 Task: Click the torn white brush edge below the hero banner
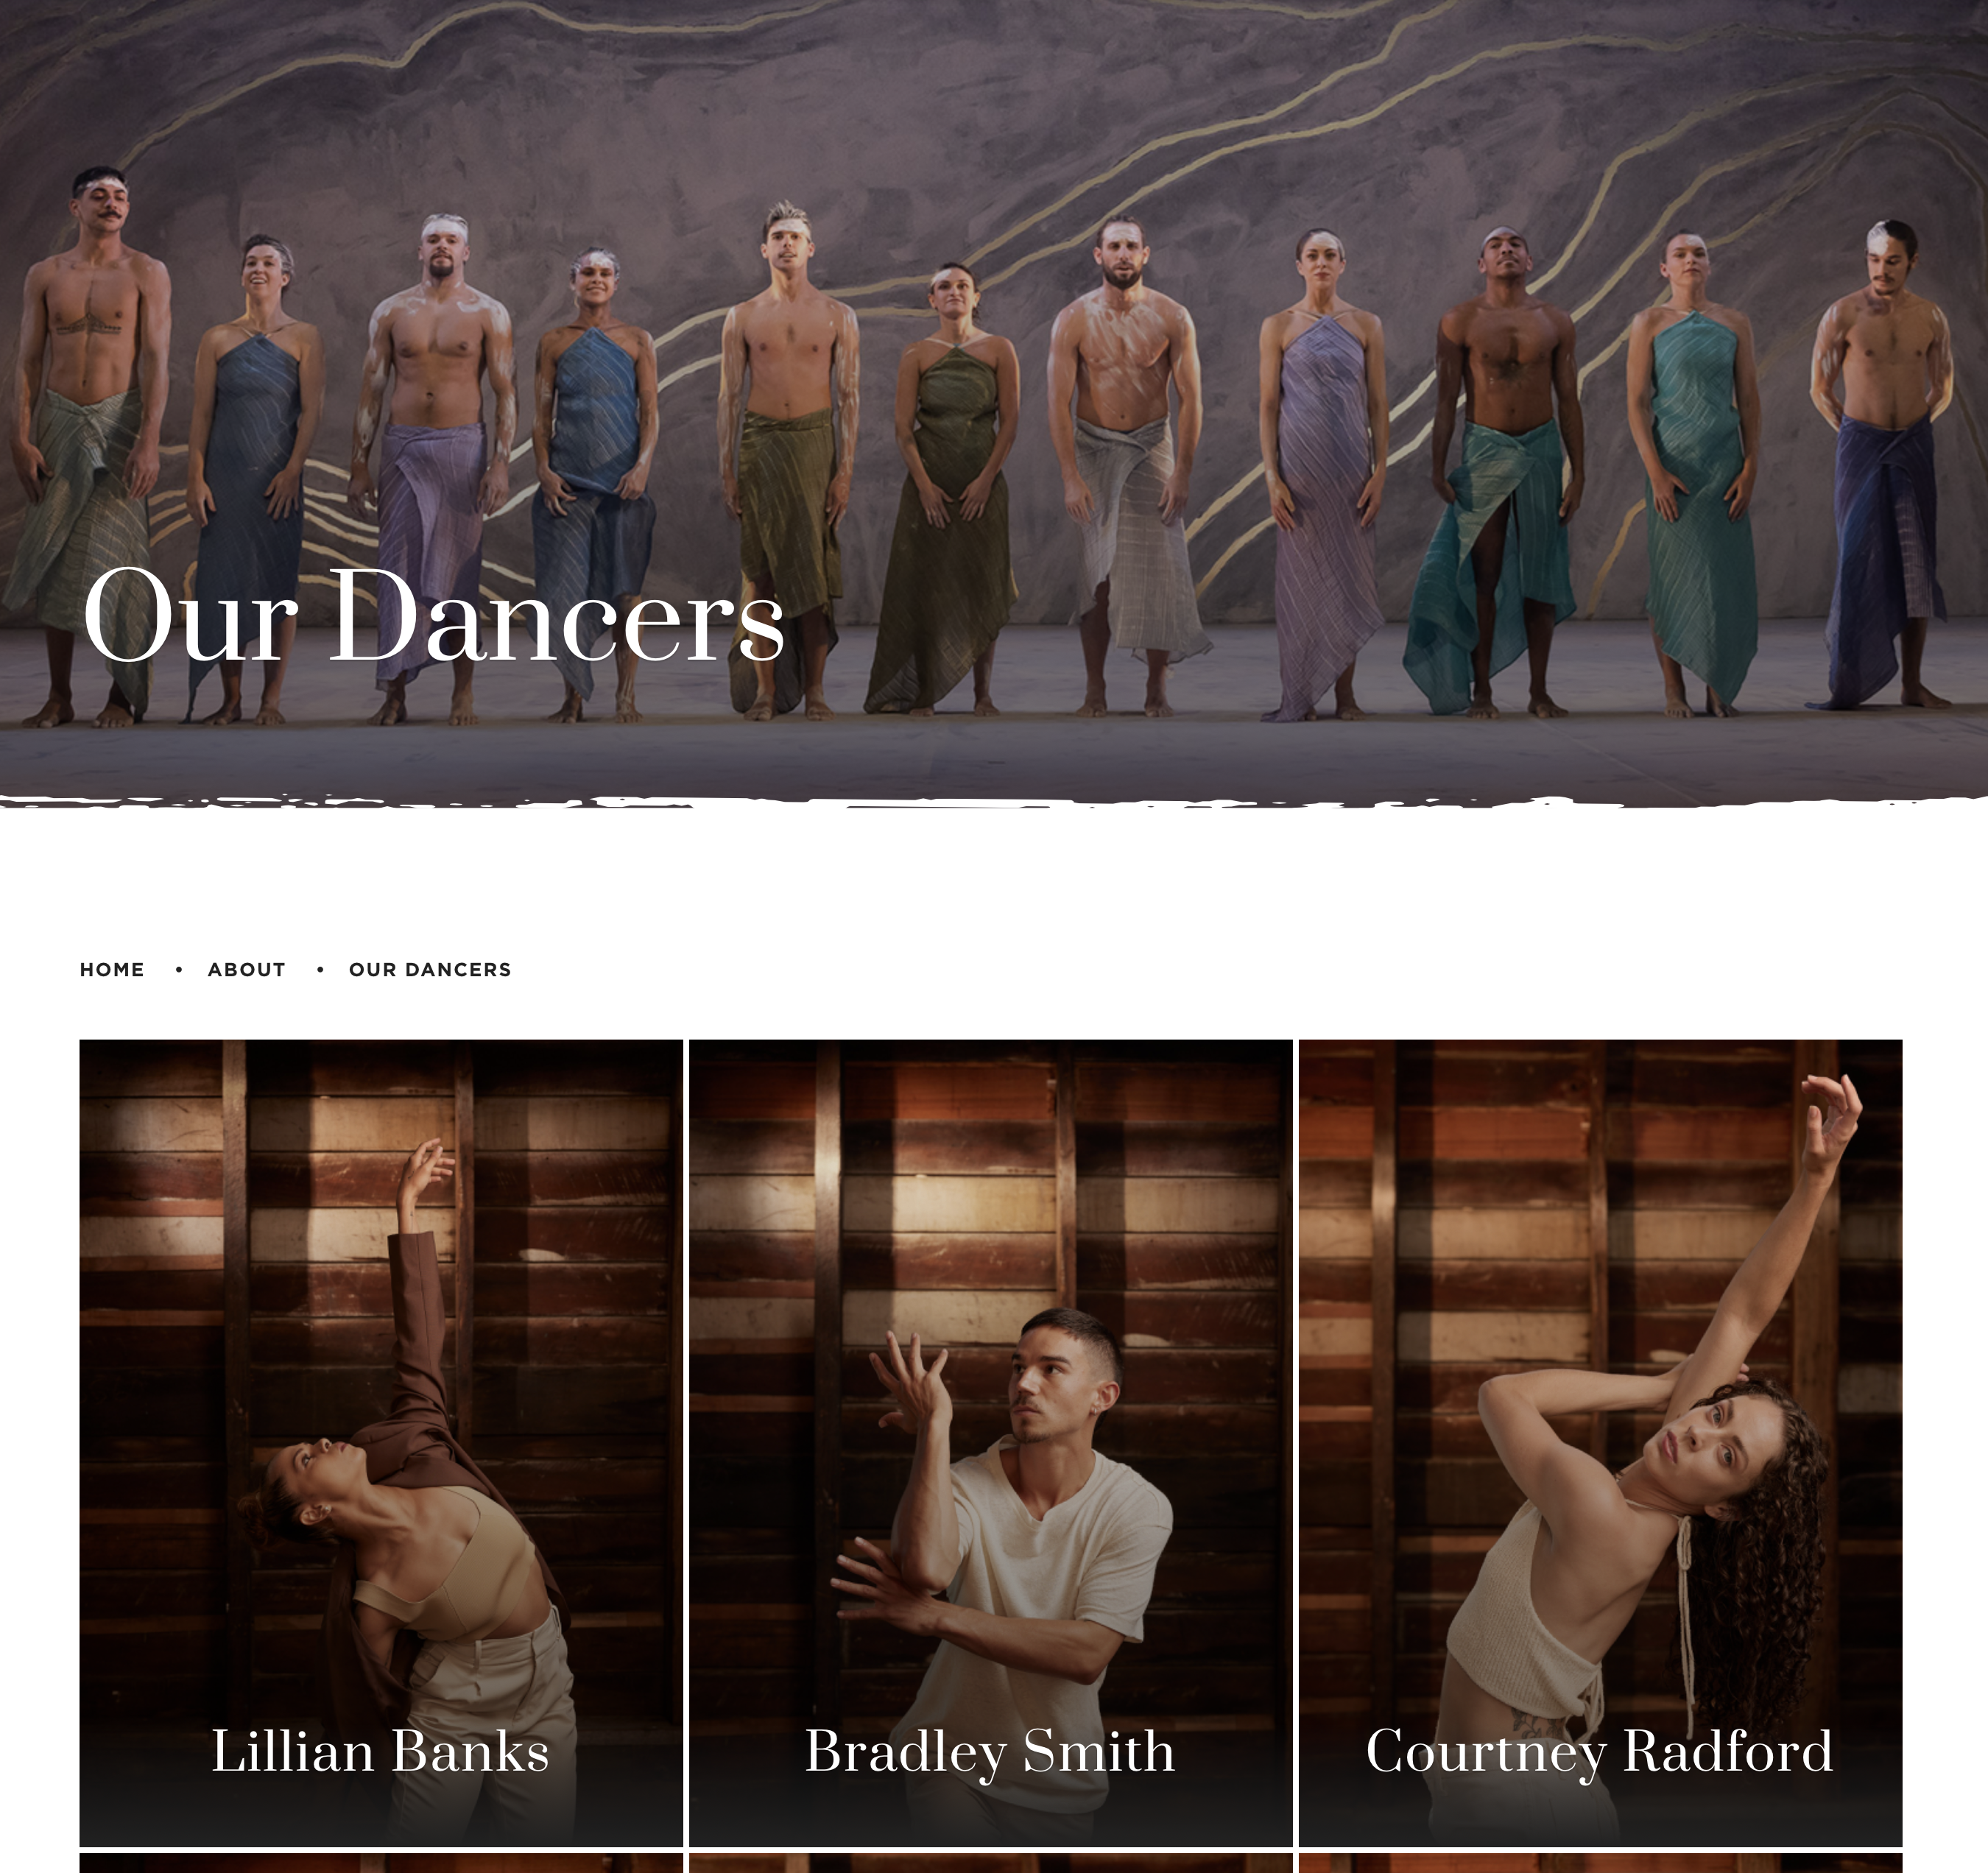click(x=994, y=802)
